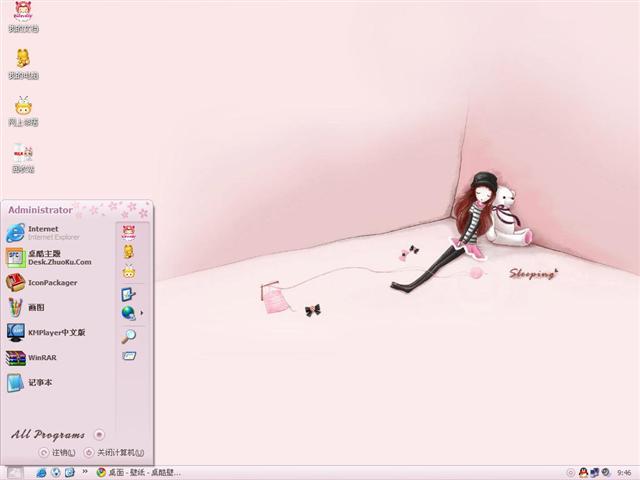Screen dimensions: 640x480
Task: Click the magnifier search icon in Start menu
Action: click(128, 337)
